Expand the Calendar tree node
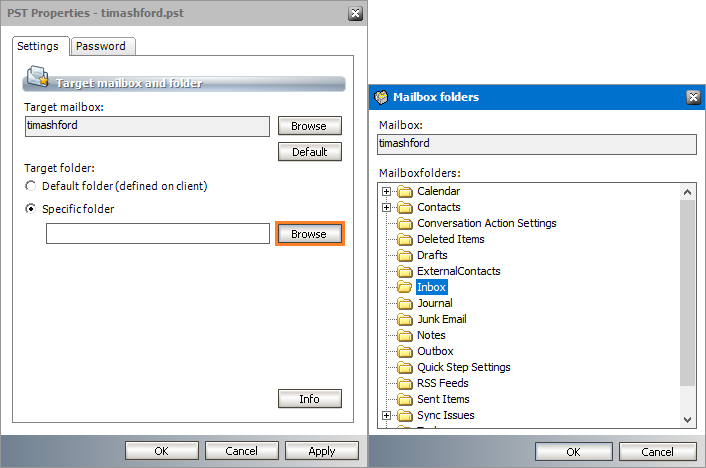 [x=387, y=191]
